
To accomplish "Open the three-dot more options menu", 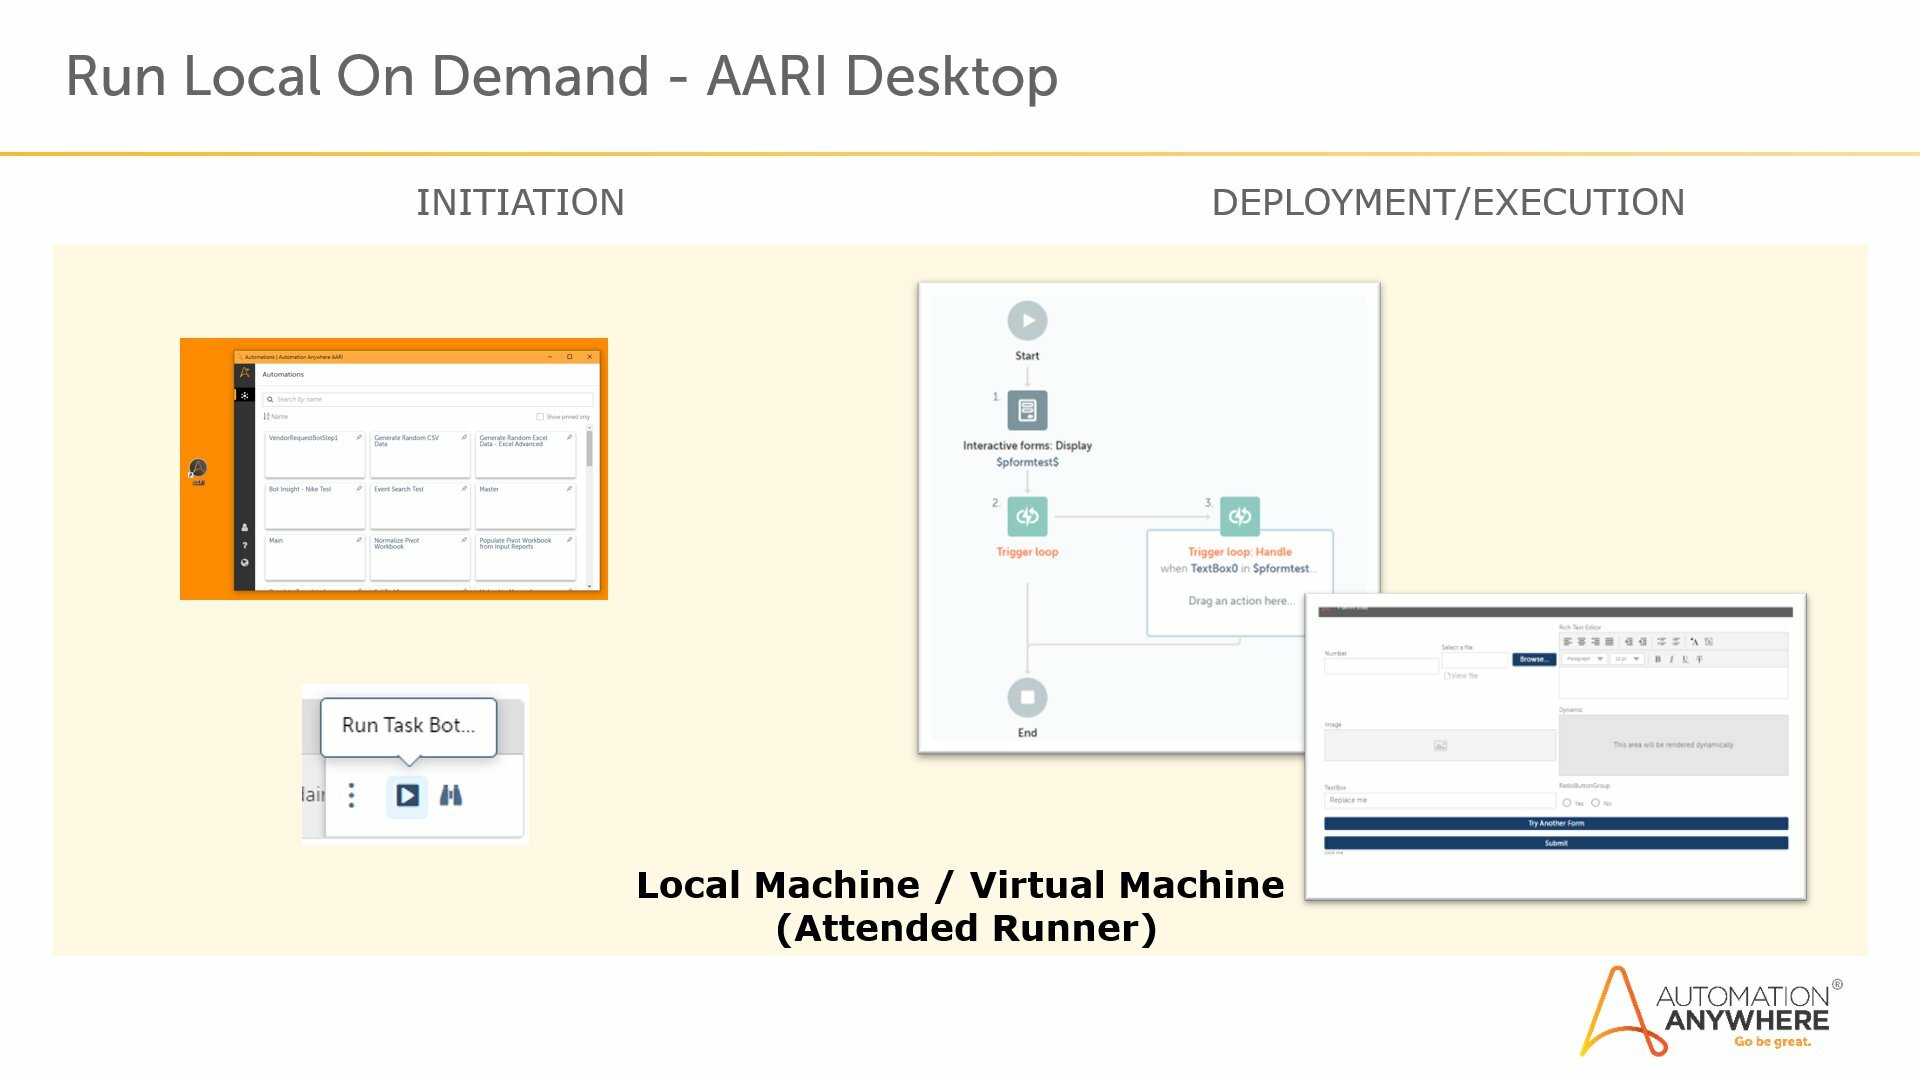I will 351,796.
